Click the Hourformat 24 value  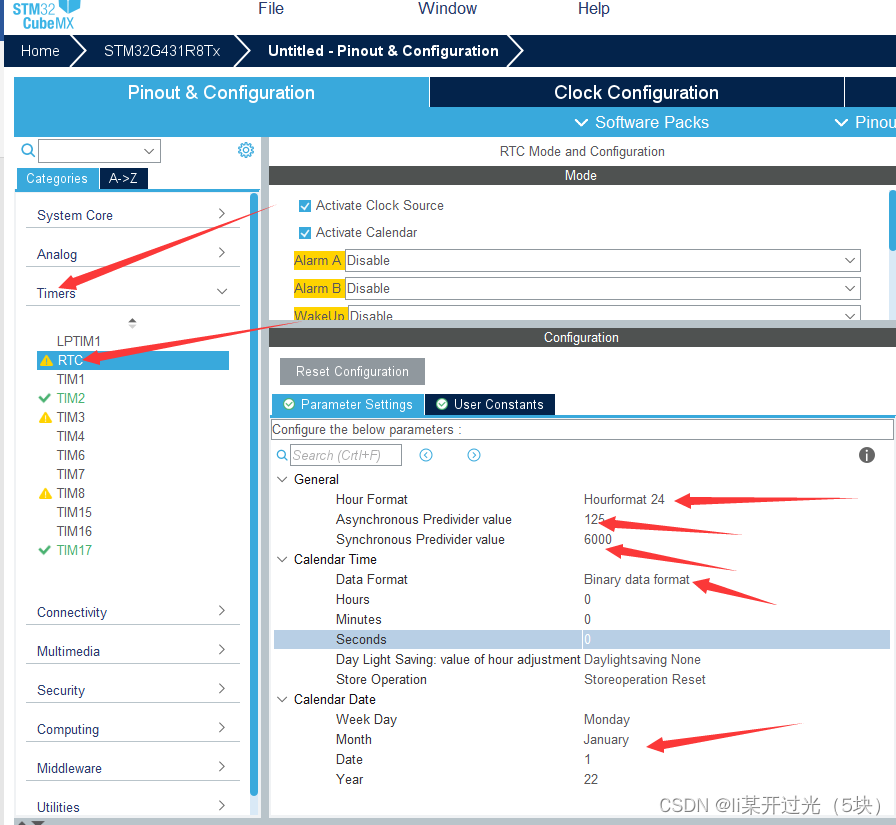pos(624,499)
